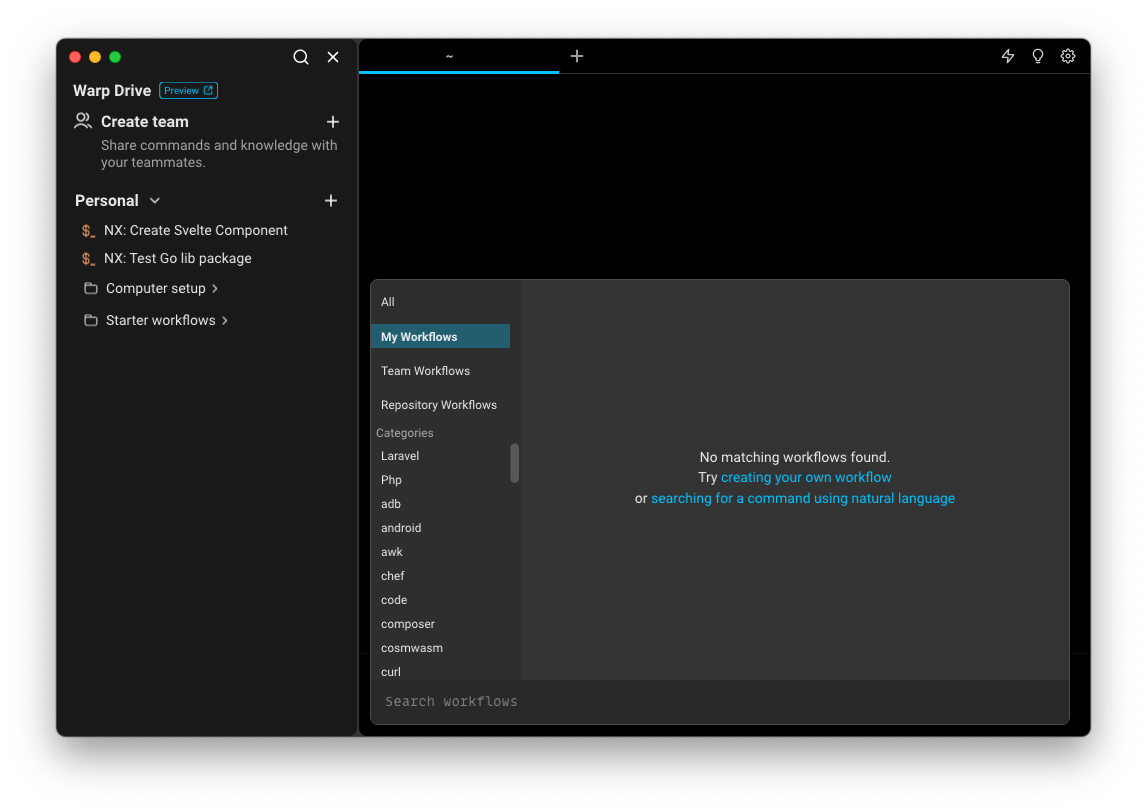Screen dimensions: 1147x811
Task: Open tips via the lightbulb icon
Action: (x=1037, y=56)
